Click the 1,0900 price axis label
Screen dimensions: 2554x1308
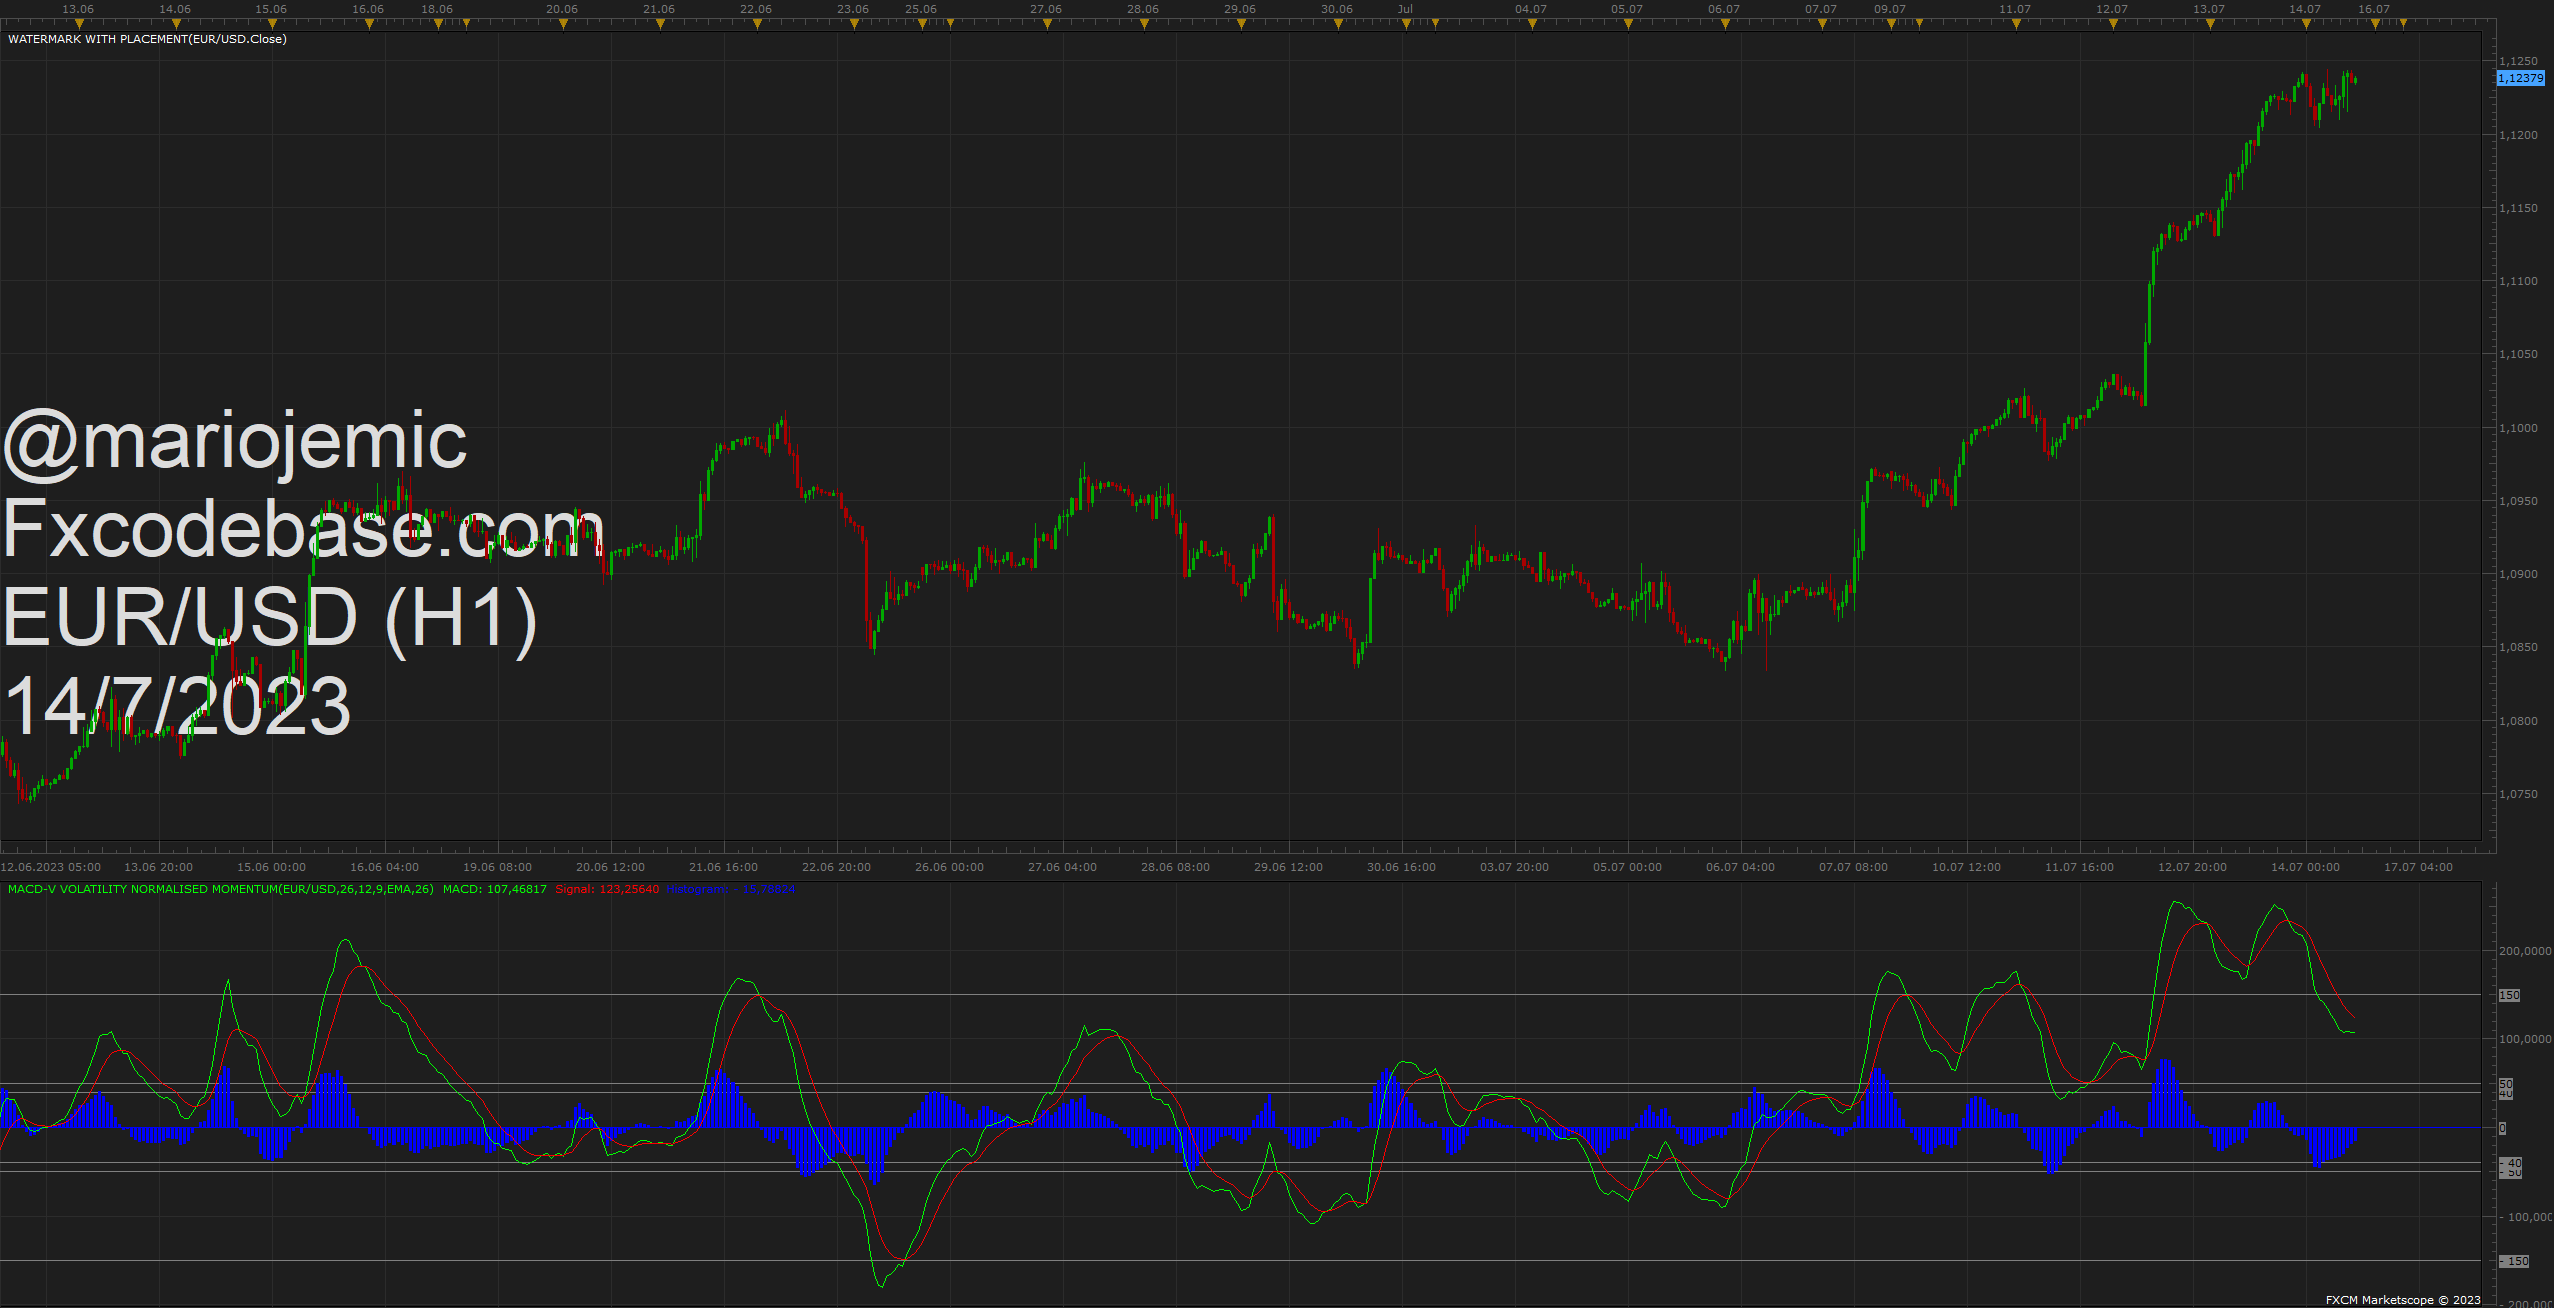2518,574
